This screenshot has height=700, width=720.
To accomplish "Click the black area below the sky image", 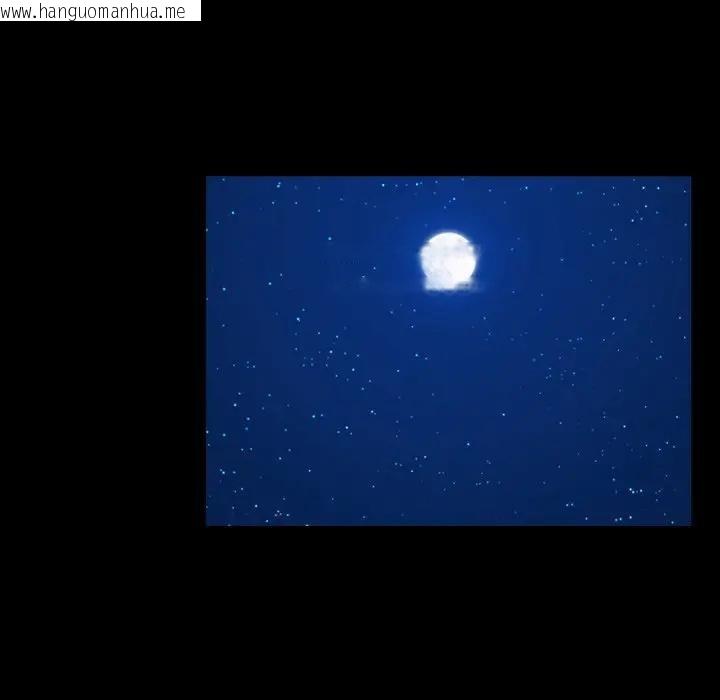I will pos(448,612).
